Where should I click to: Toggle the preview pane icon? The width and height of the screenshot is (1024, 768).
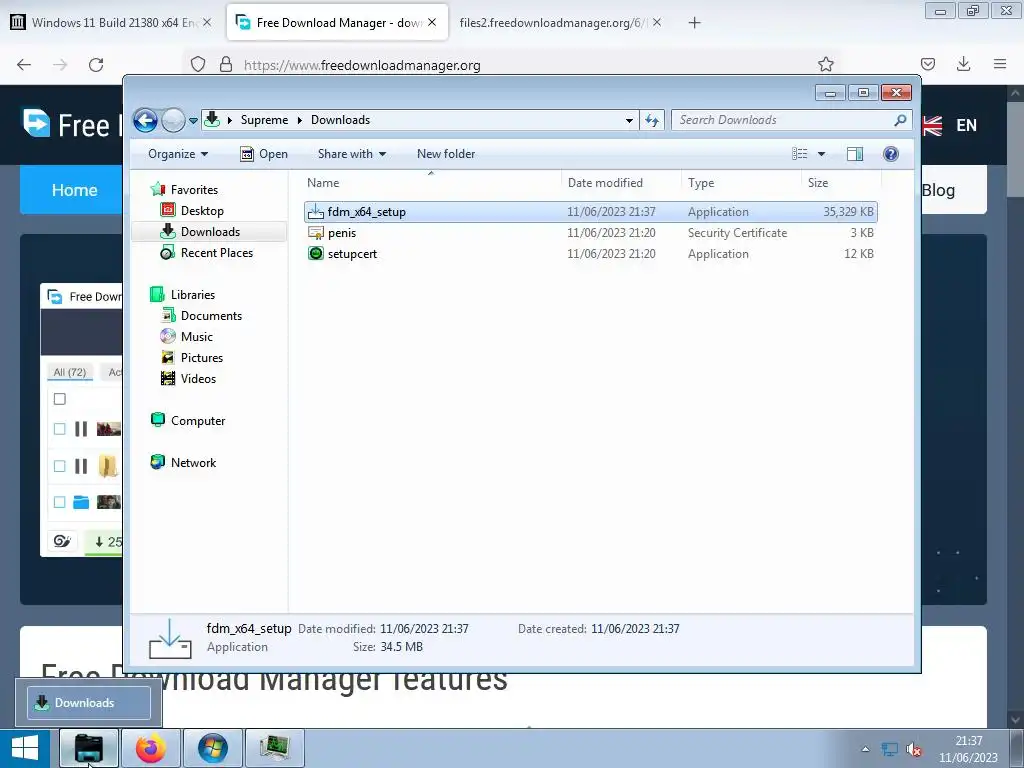tap(855, 154)
